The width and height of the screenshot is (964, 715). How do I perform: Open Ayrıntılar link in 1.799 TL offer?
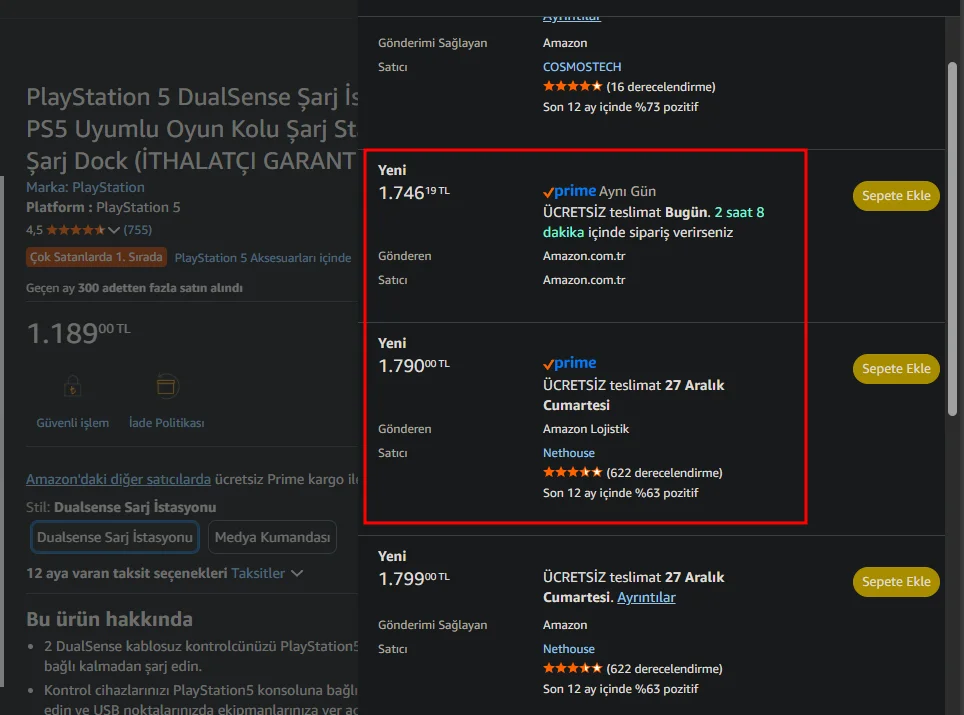[646, 598]
